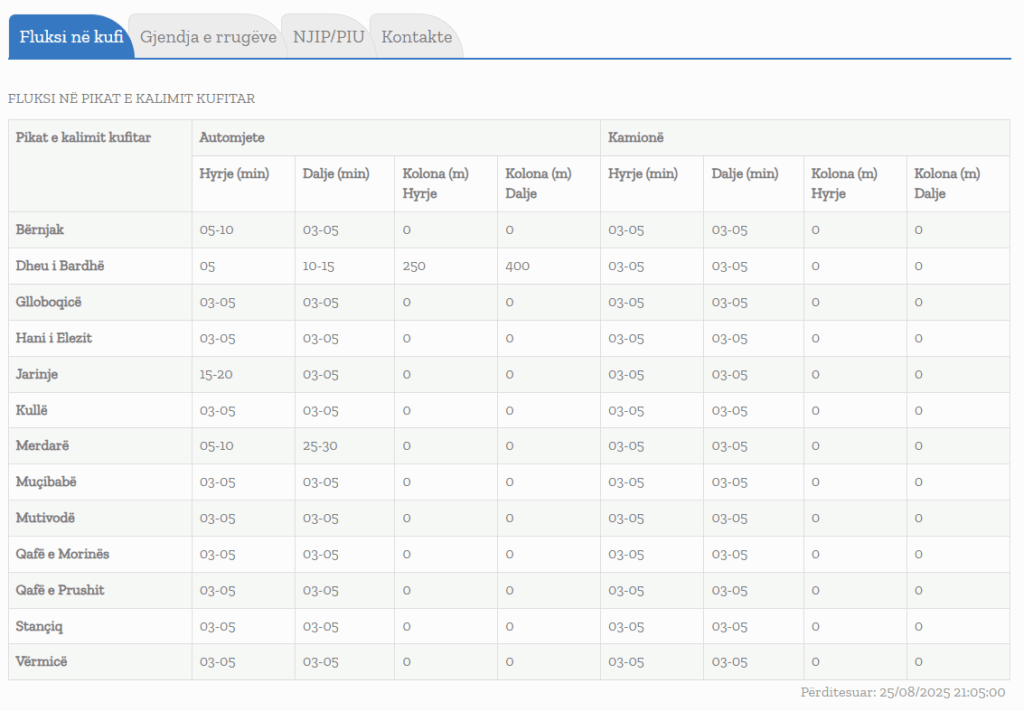Viewport: 1024px width, 711px height.
Task: Select the 15-20 entry time for Jarinje
Action: [217, 374]
